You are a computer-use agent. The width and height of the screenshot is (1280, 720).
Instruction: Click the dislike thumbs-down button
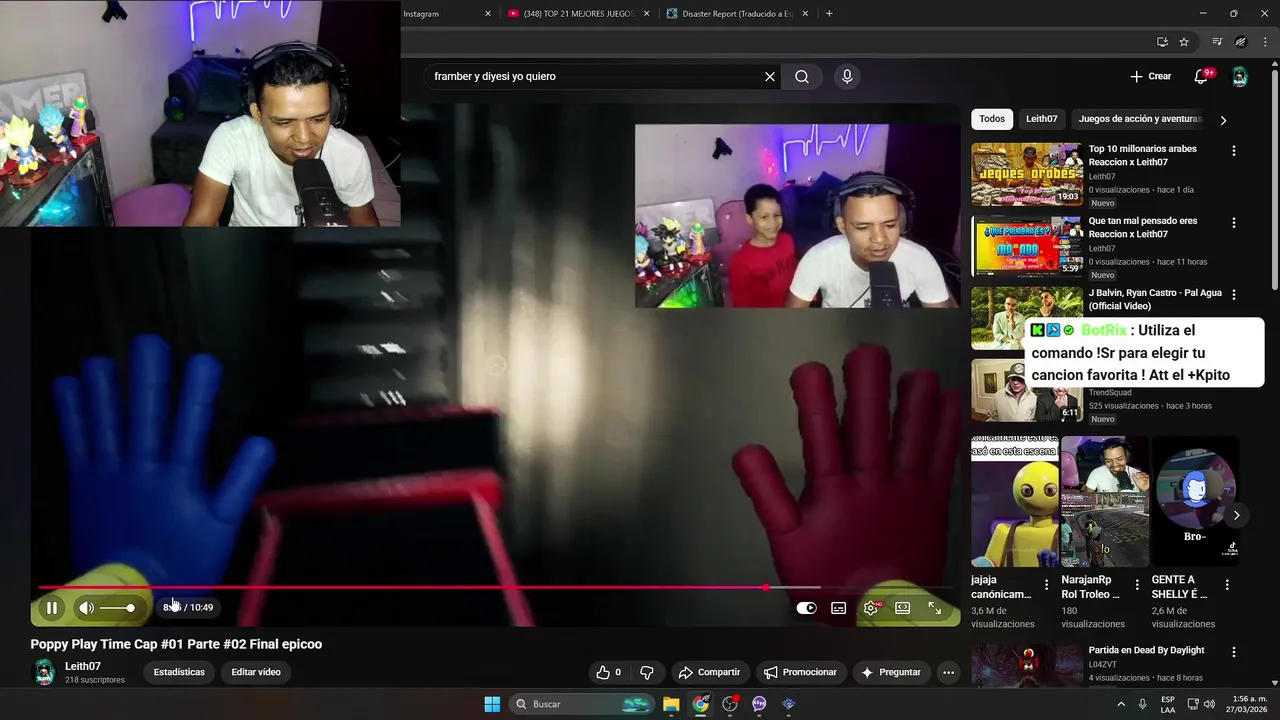pos(647,672)
